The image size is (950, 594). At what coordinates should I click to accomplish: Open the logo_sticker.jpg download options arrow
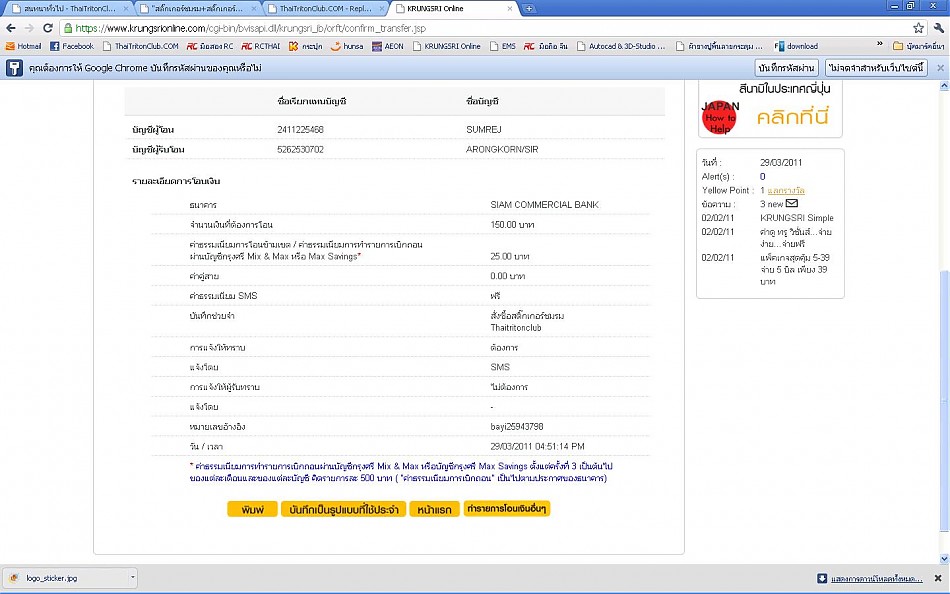tap(132, 578)
